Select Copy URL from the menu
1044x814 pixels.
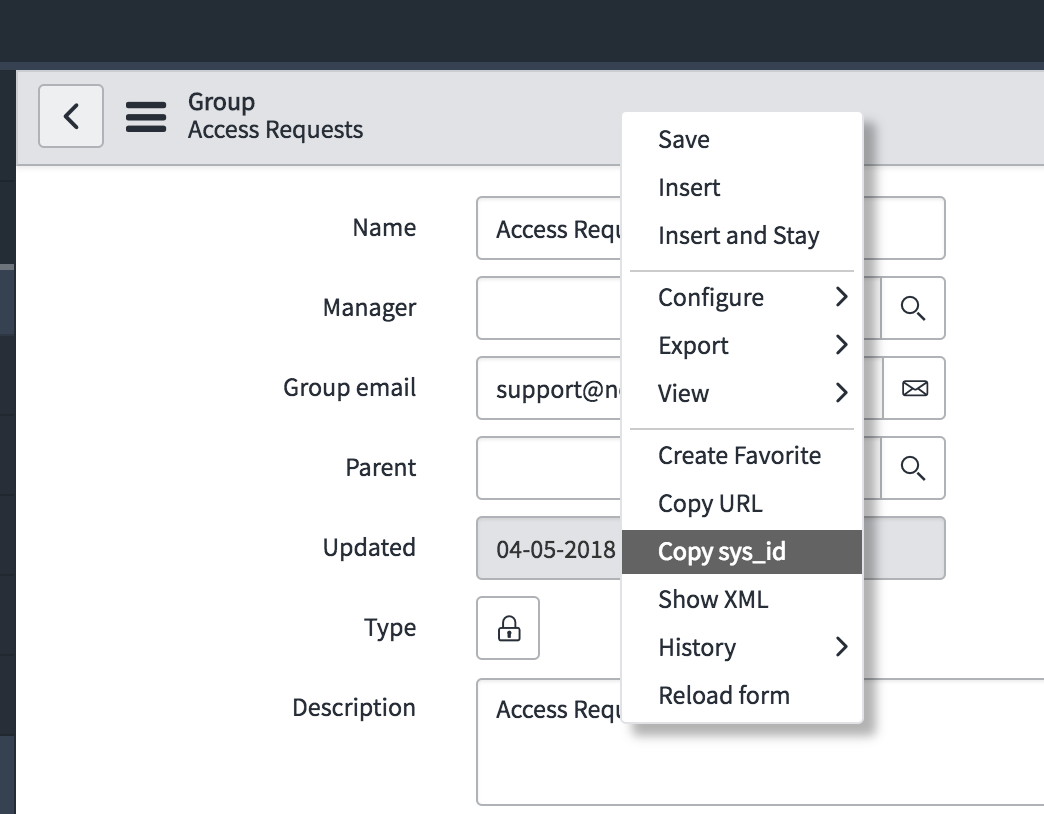[x=710, y=504]
